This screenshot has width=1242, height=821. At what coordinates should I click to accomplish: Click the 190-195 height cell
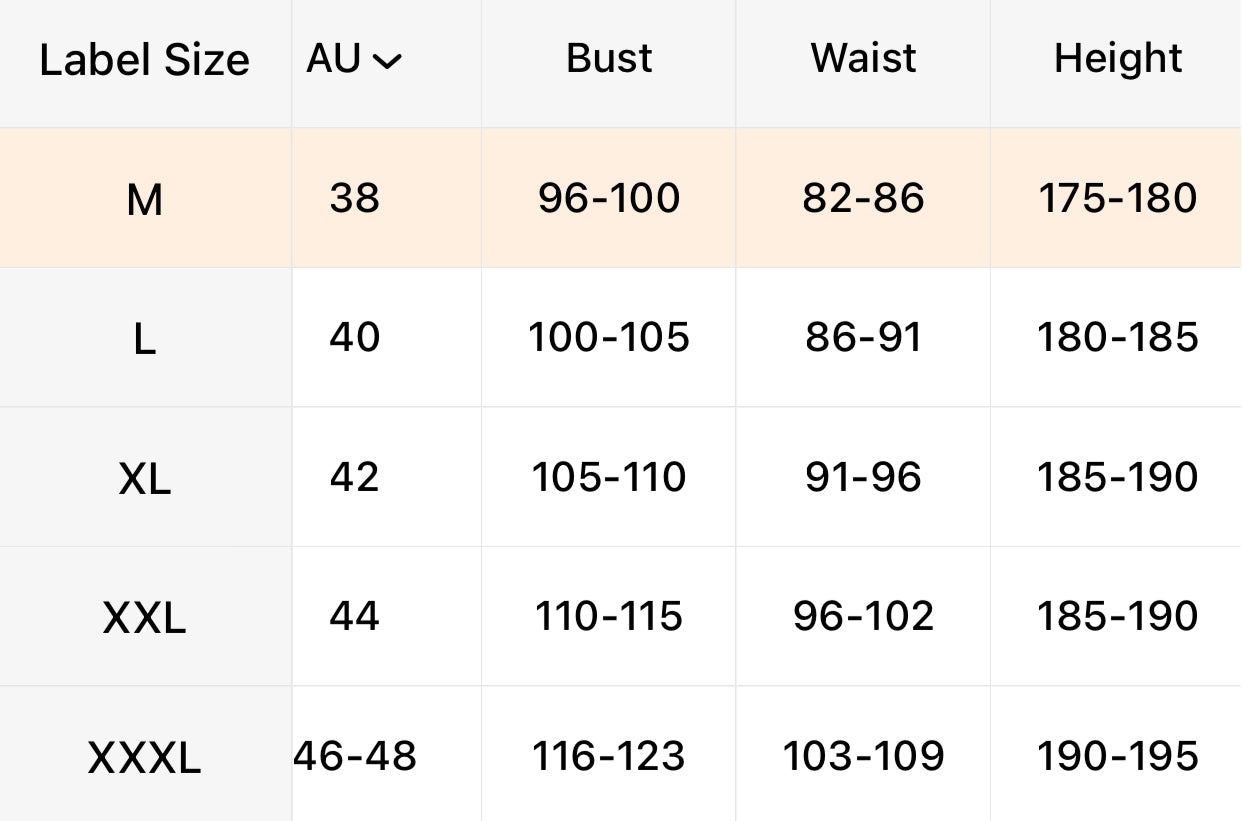pos(1117,756)
